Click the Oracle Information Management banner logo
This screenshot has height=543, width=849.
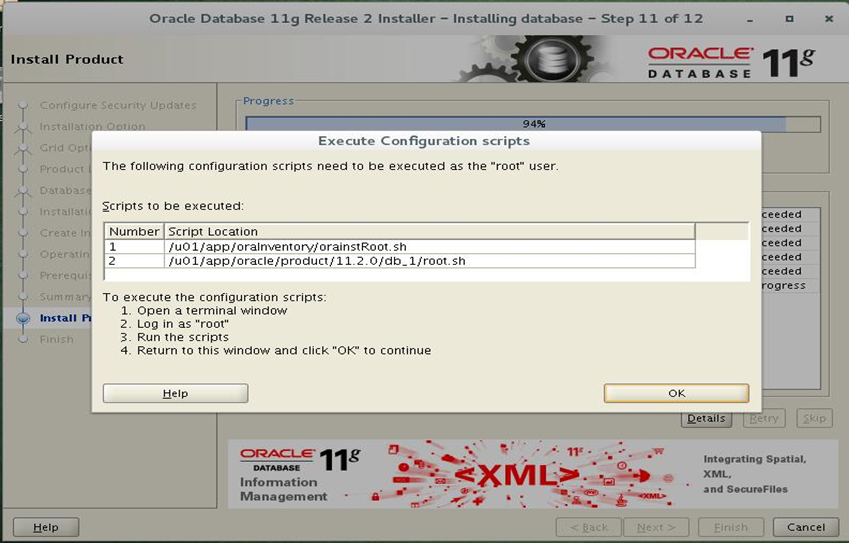pyautogui.click(x=299, y=474)
